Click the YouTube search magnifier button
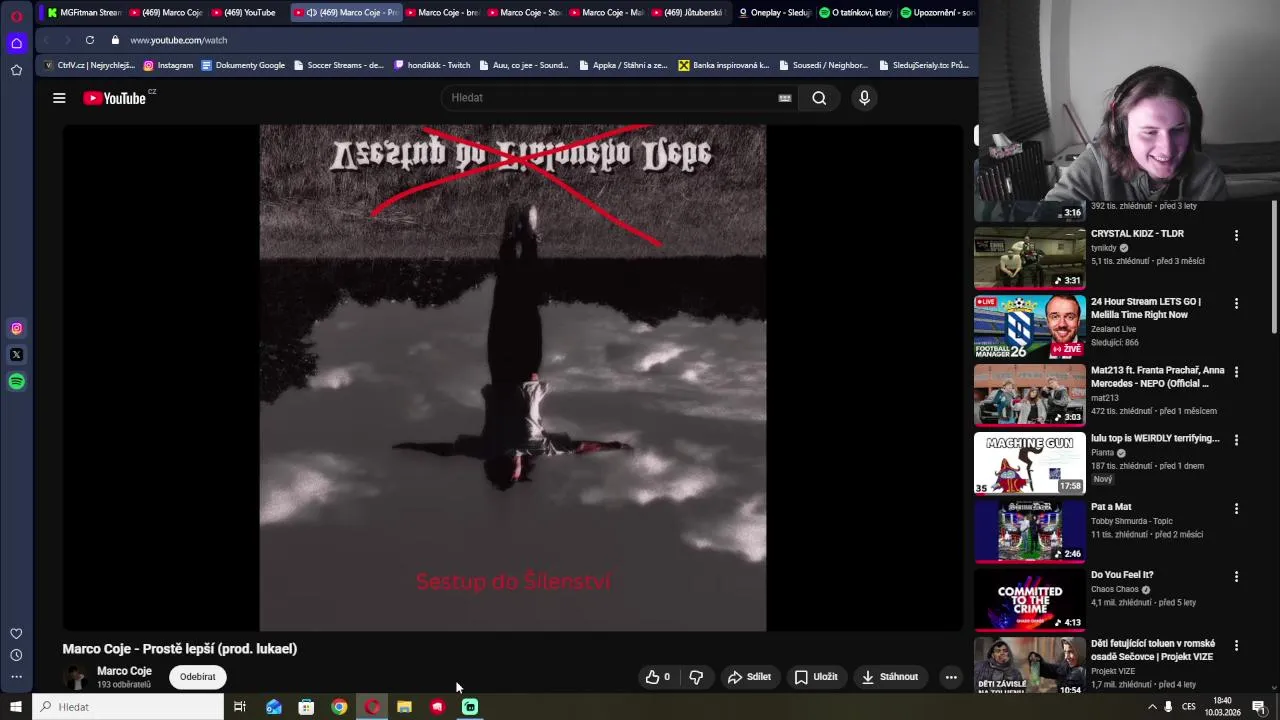Viewport: 1280px width, 720px height. pos(819,98)
